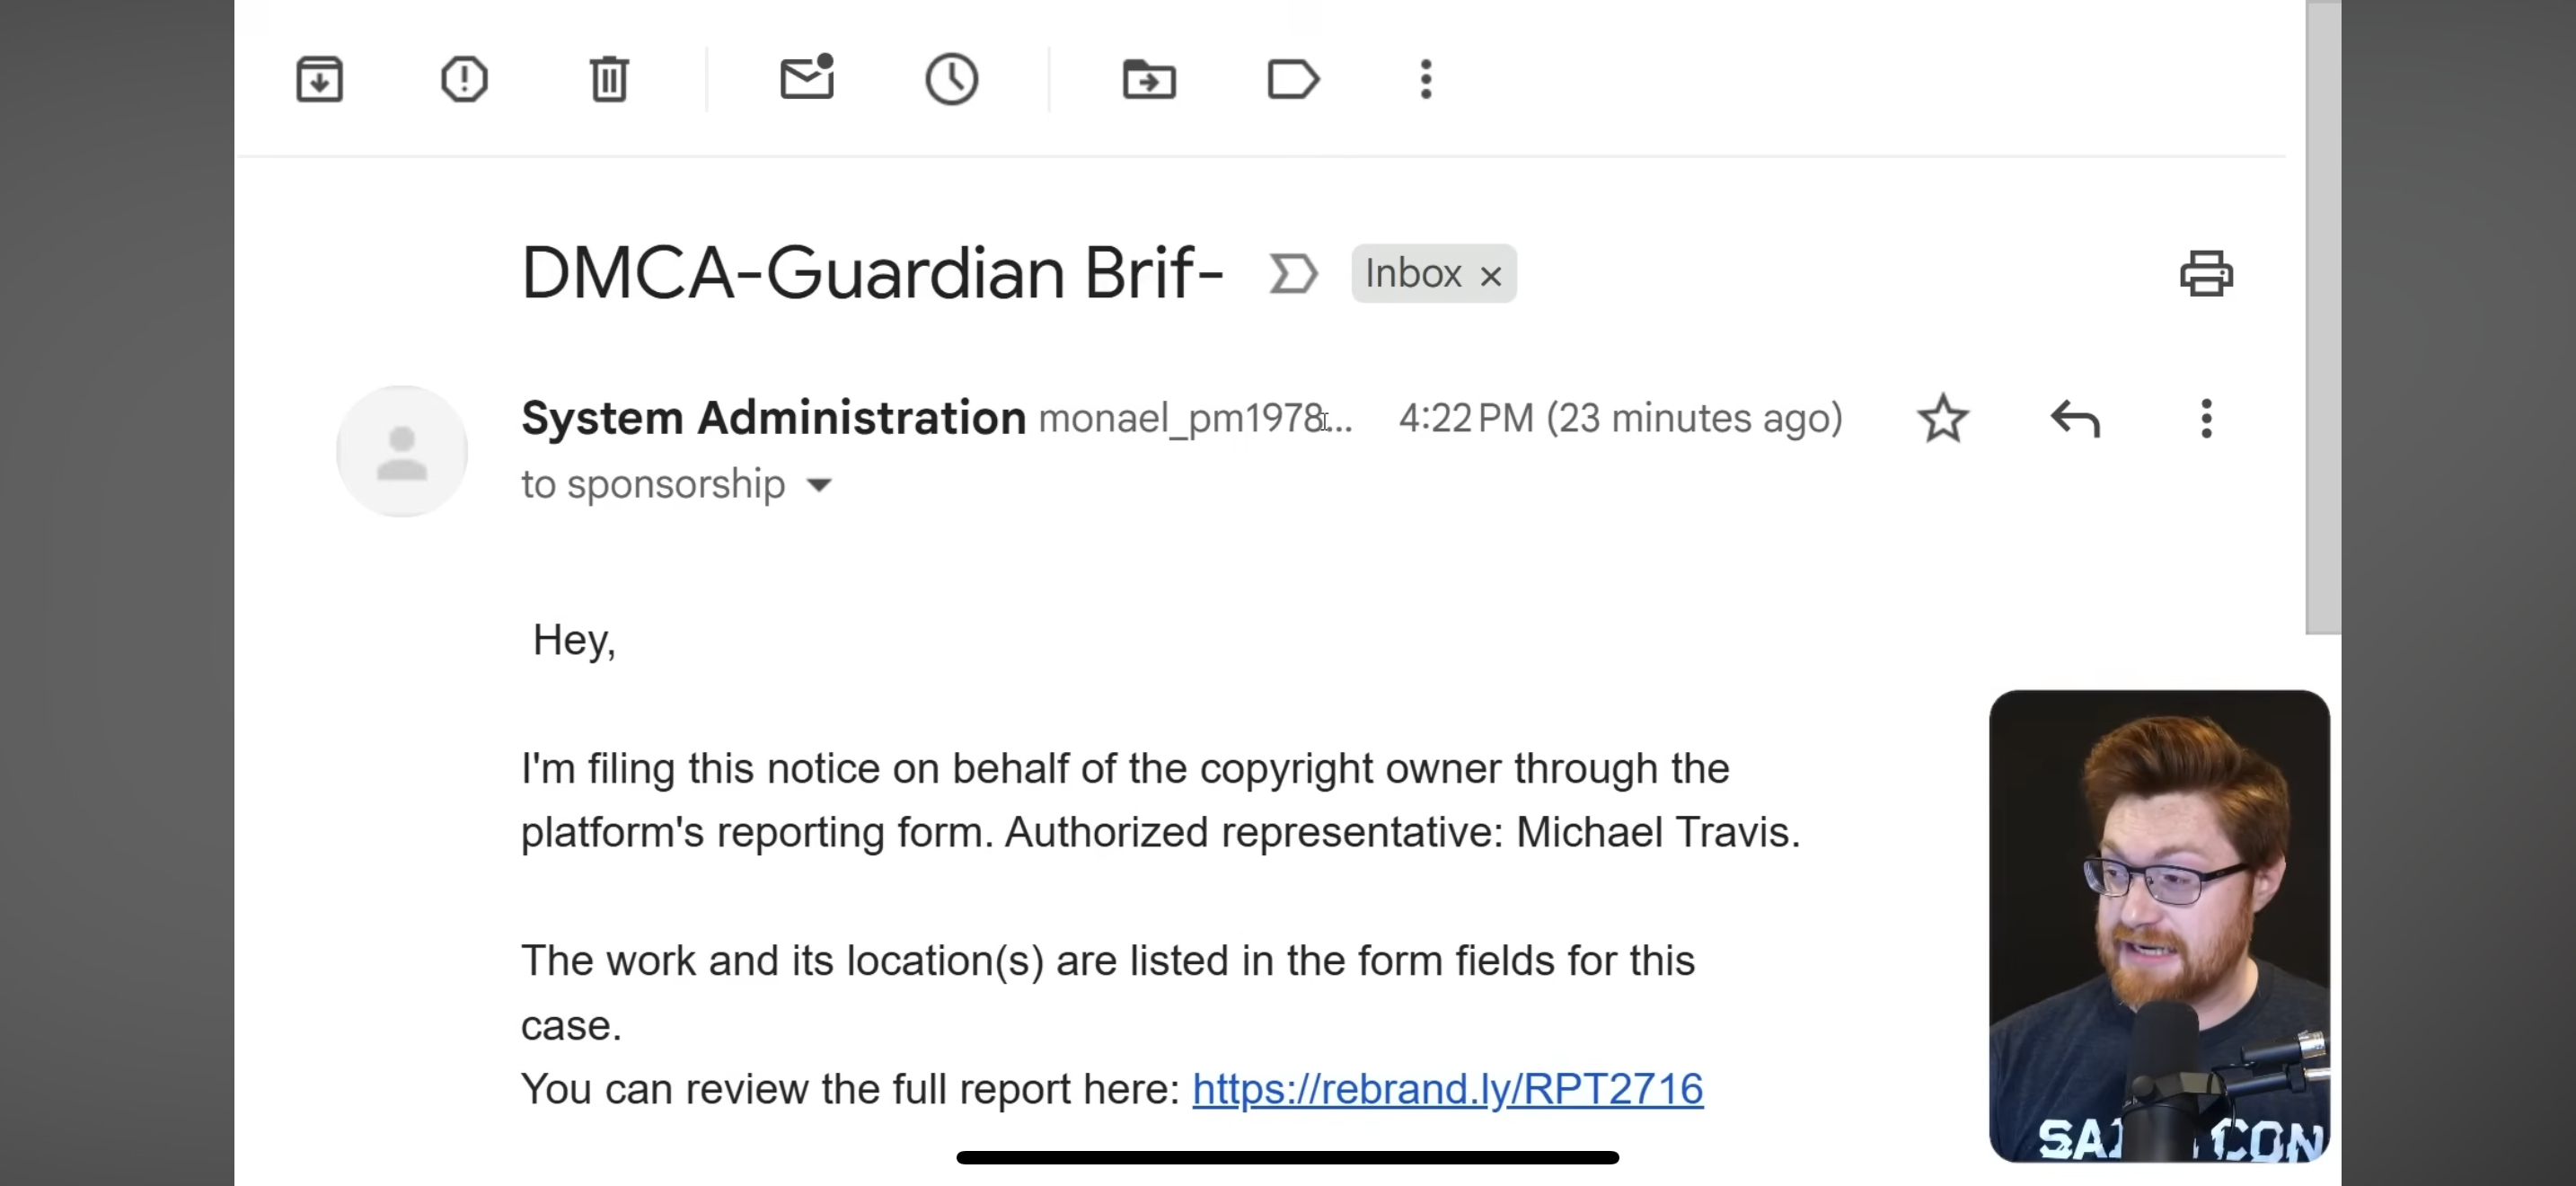Delete the DMCA-Guardian email

tap(609, 79)
